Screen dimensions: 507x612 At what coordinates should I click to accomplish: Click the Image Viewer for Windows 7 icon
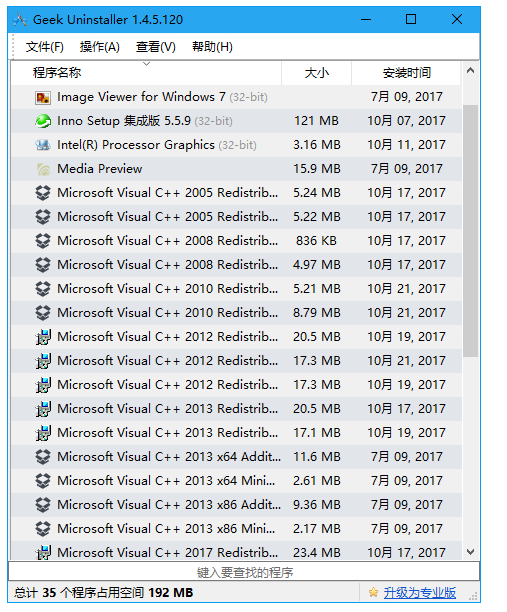pyautogui.click(x=43, y=97)
